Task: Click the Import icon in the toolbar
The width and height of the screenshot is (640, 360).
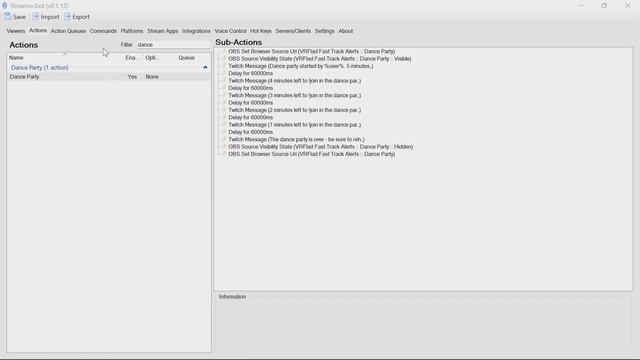Action: tap(36, 17)
